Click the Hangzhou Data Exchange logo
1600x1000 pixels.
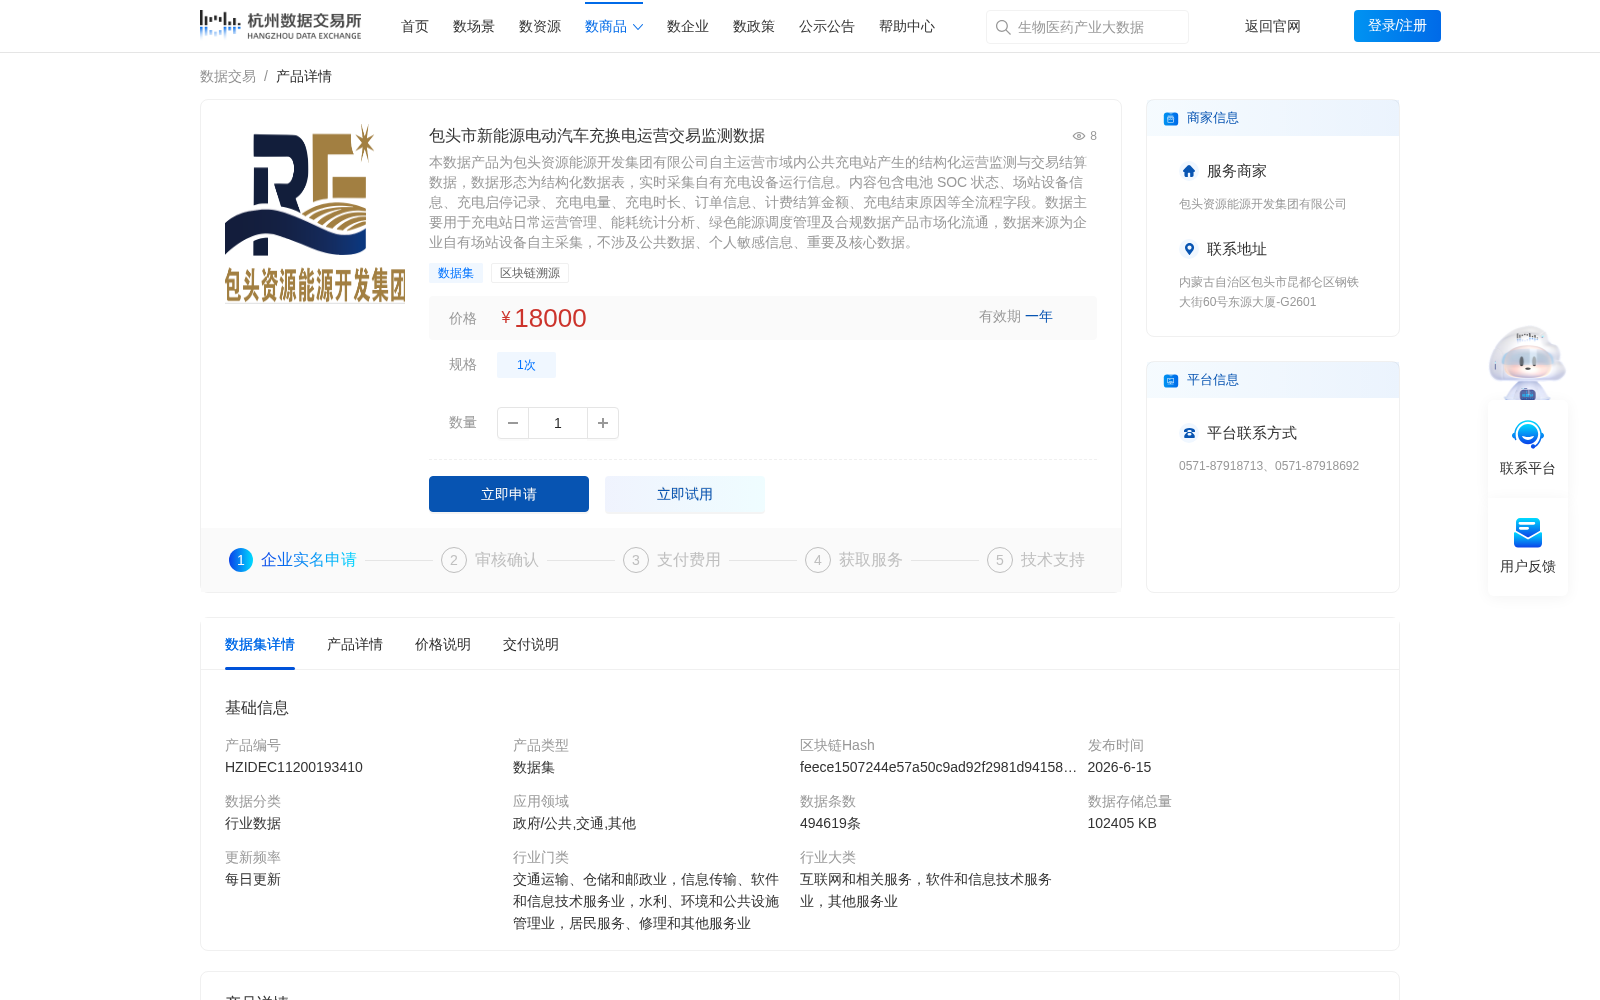click(x=280, y=25)
